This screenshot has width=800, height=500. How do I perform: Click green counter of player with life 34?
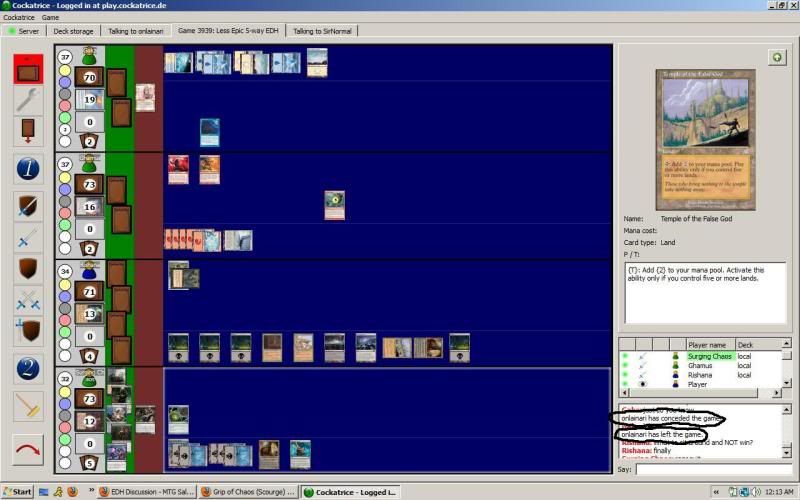click(x=65, y=332)
